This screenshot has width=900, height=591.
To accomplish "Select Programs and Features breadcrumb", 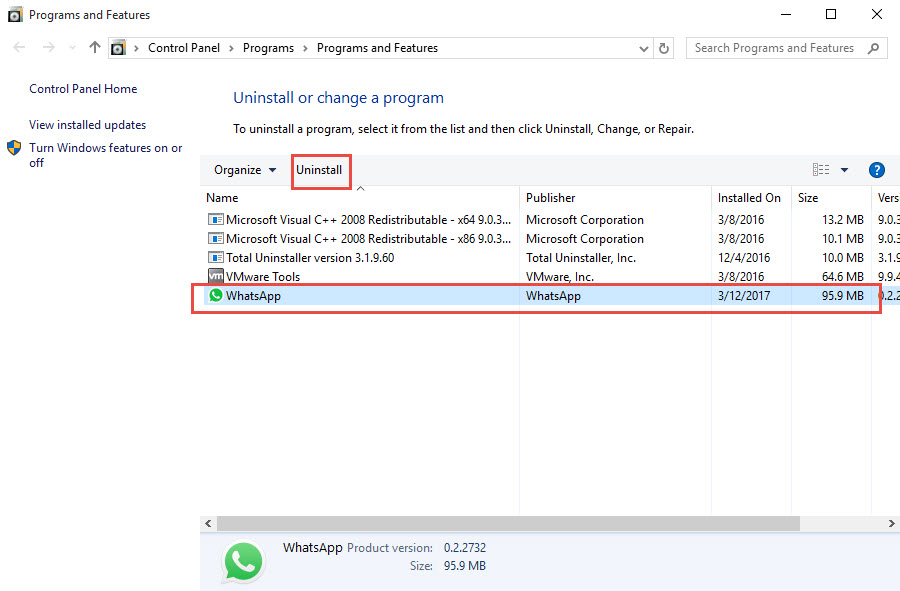I will pyautogui.click(x=377, y=48).
